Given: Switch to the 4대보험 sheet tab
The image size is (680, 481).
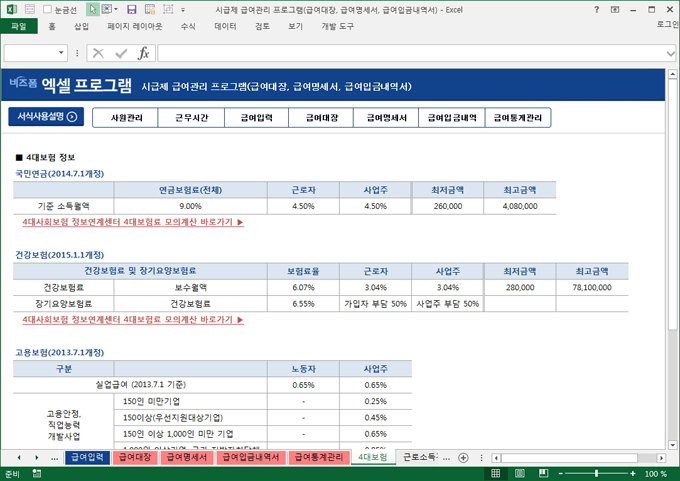Looking at the screenshot, I should (373, 457).
